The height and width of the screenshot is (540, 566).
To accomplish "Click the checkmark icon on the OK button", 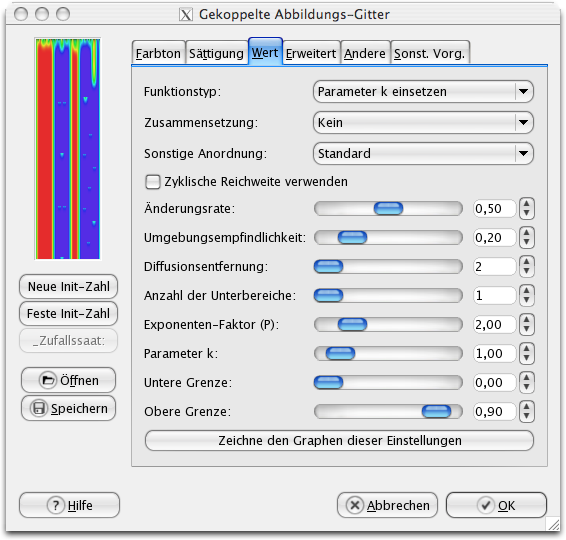I will click(x=486, y=505).
